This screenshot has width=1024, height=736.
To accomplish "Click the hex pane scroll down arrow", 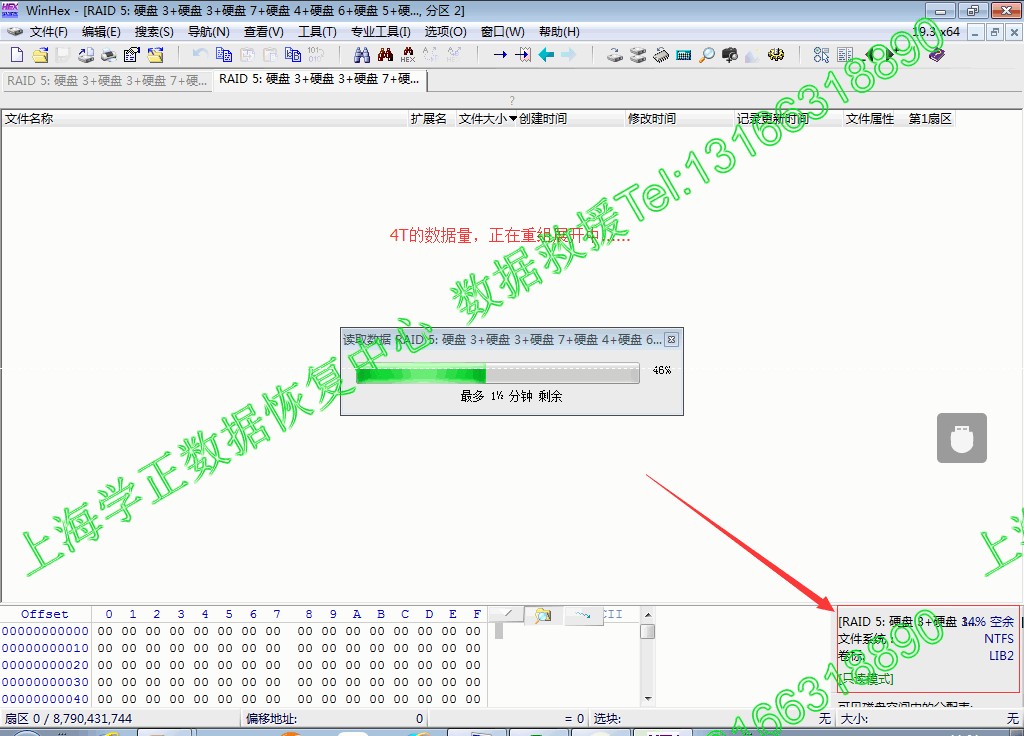I will click(x=648, y=699).
